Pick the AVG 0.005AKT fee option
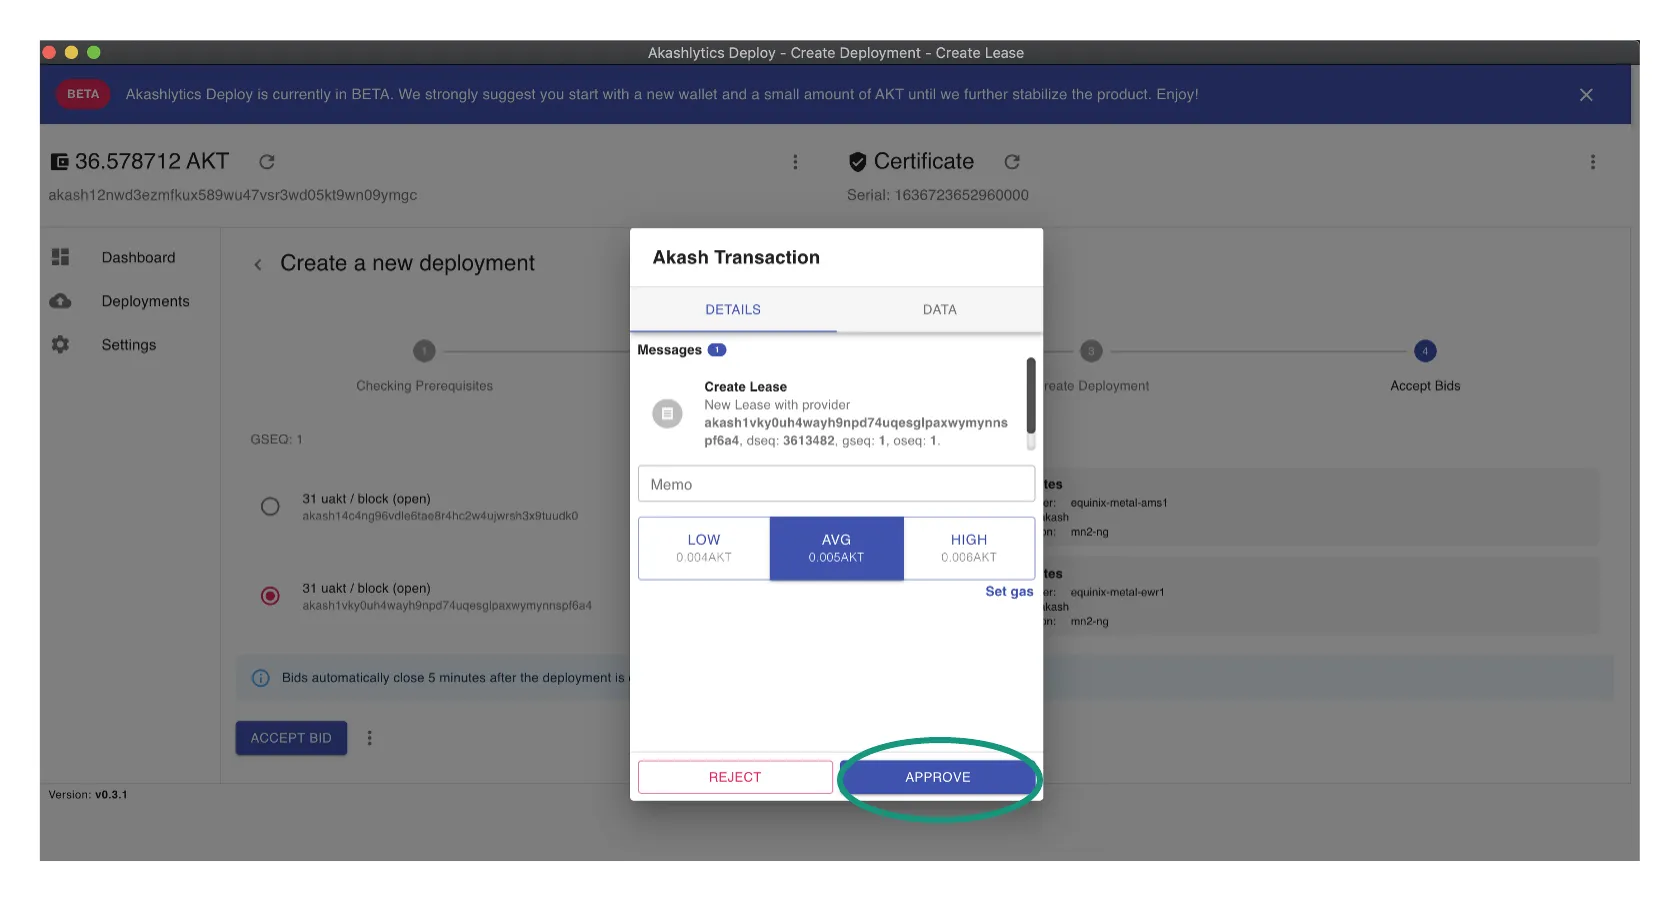 click(x=836, y=548)
